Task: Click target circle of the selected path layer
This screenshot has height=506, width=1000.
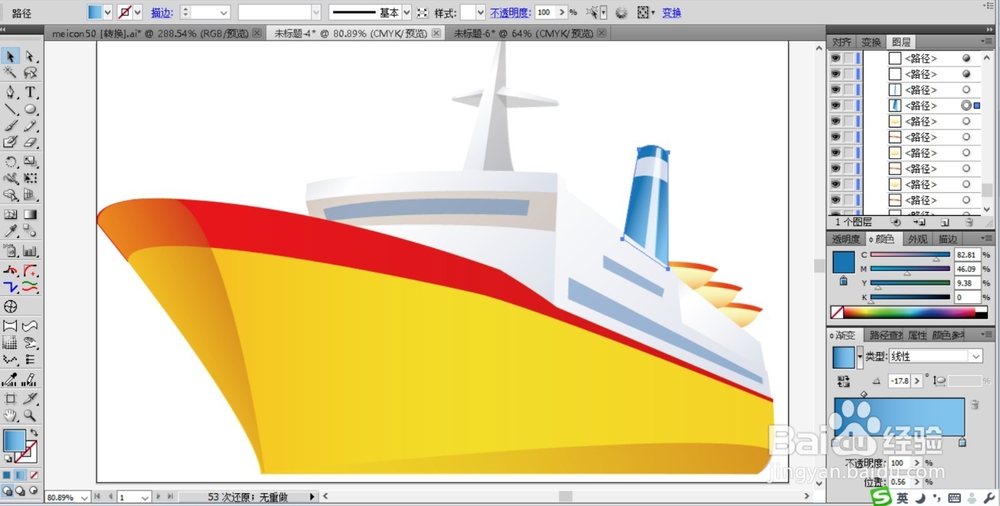Action: click(x=966, y=105)
